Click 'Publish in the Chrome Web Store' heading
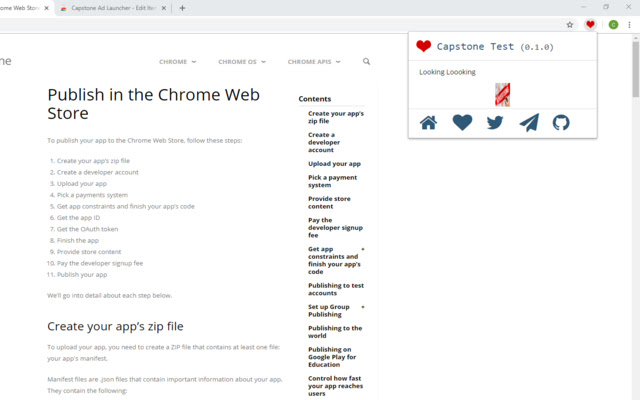Screen dimensions: 640x400 click(x=153, y=104)
